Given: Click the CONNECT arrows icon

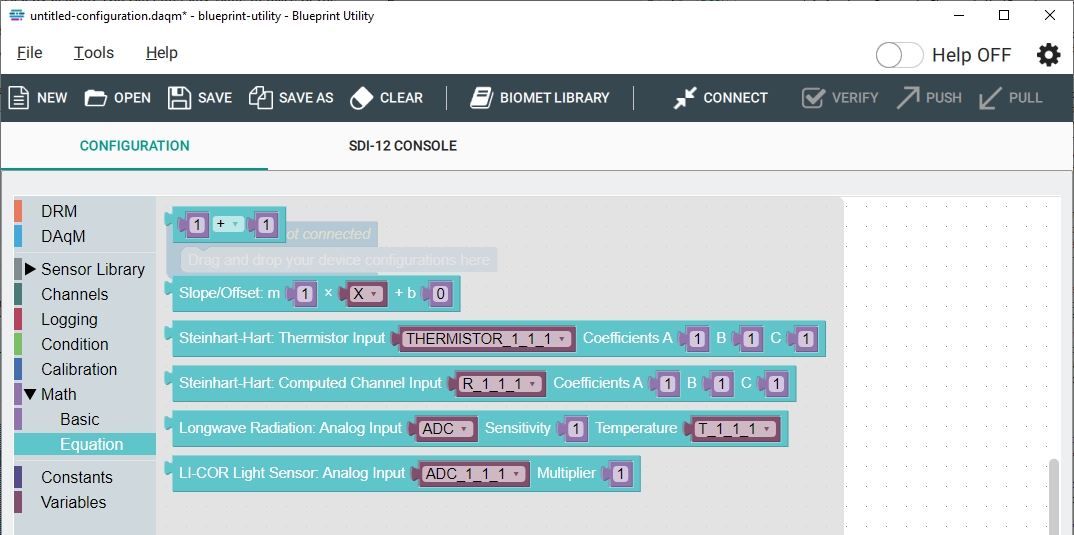Looking at the screenshot, I should click(685, 98).
